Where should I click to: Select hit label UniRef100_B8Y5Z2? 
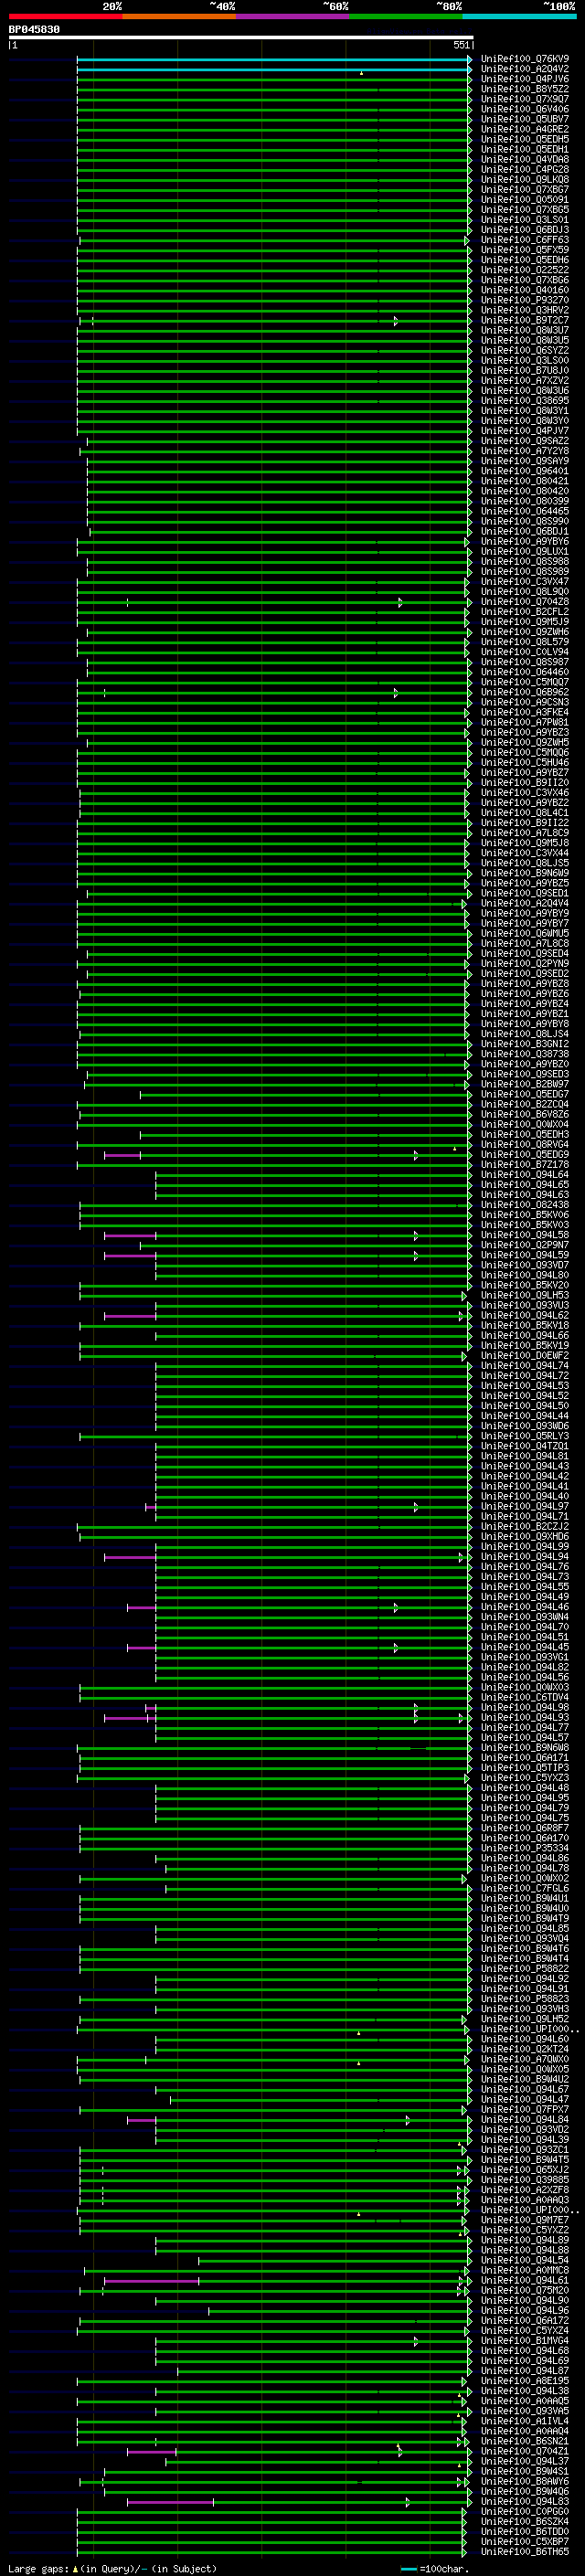(525, 89)
